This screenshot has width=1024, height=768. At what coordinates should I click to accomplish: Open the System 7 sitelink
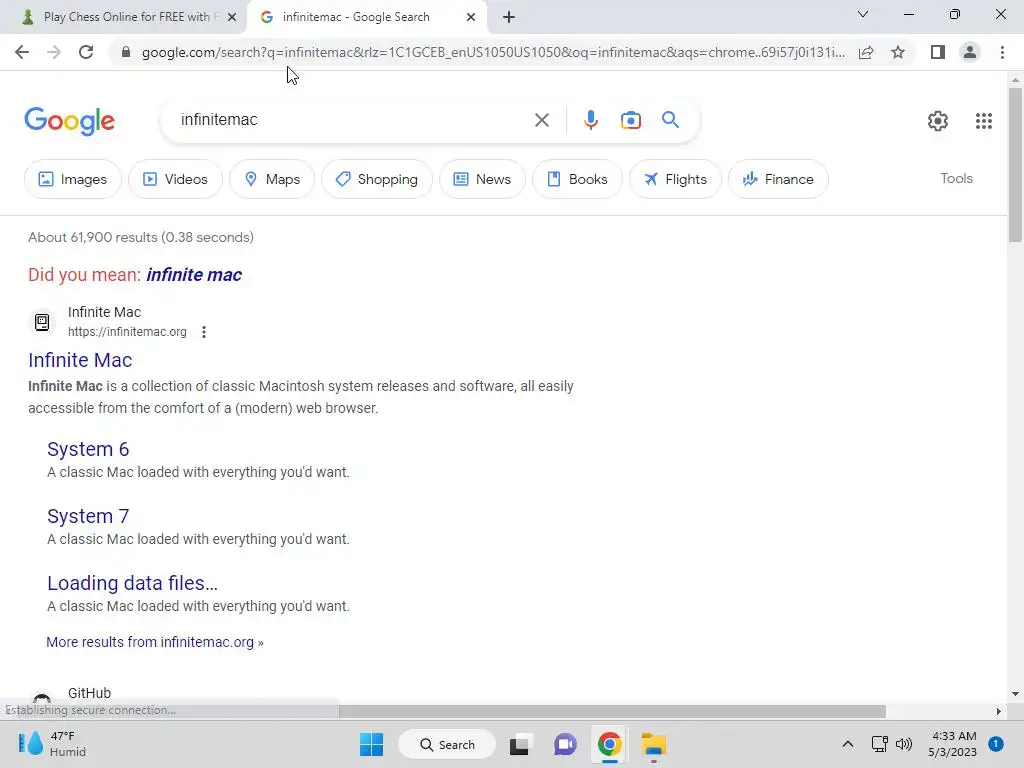click(88, 516)
